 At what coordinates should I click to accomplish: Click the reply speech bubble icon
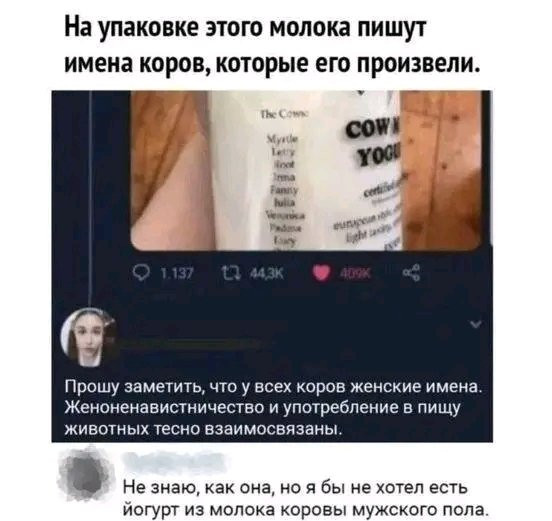[142, 274]
